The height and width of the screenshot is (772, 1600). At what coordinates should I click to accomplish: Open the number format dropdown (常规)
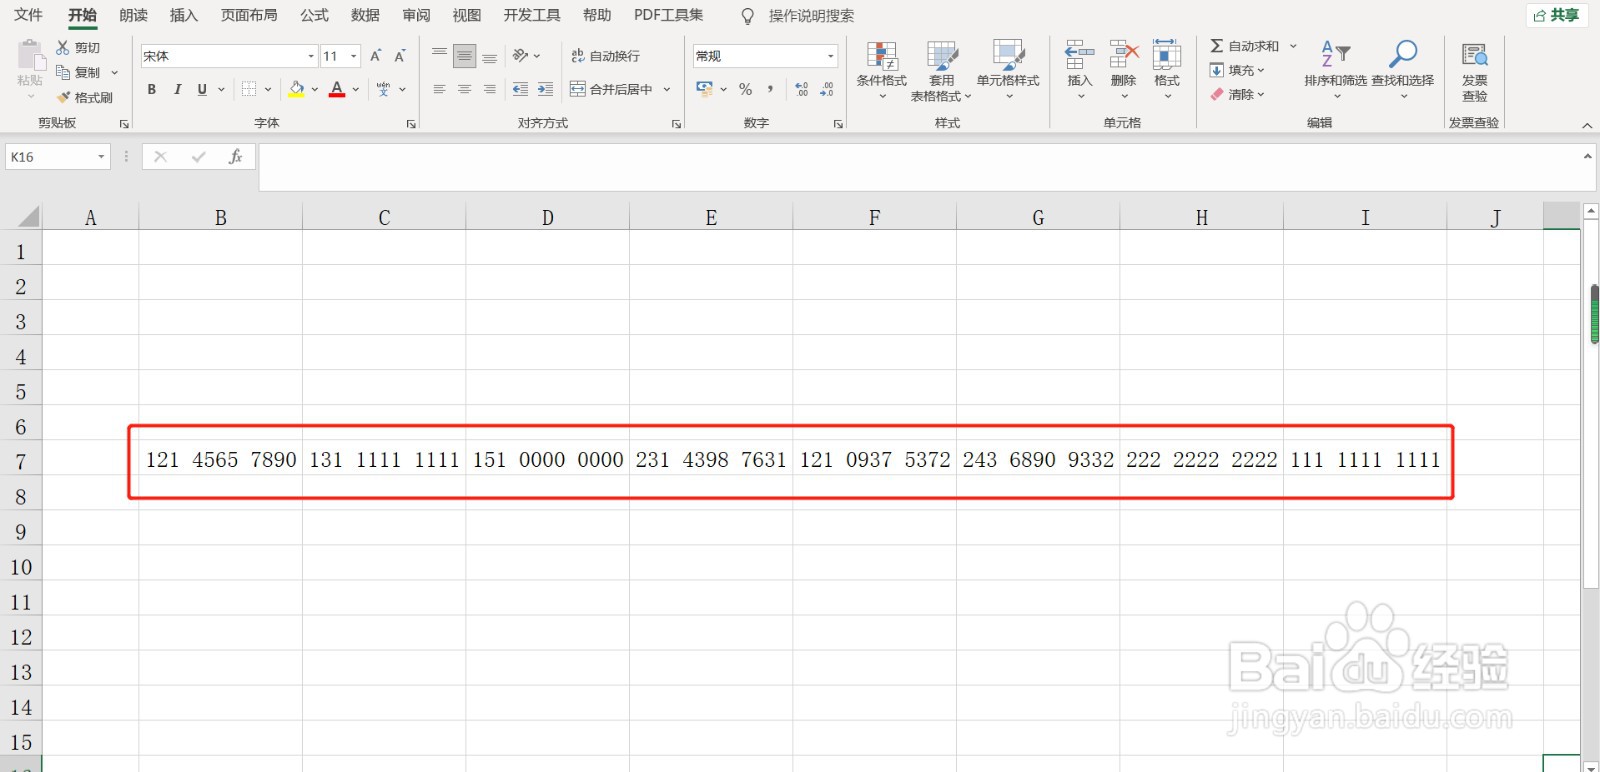tap(831, 56)
